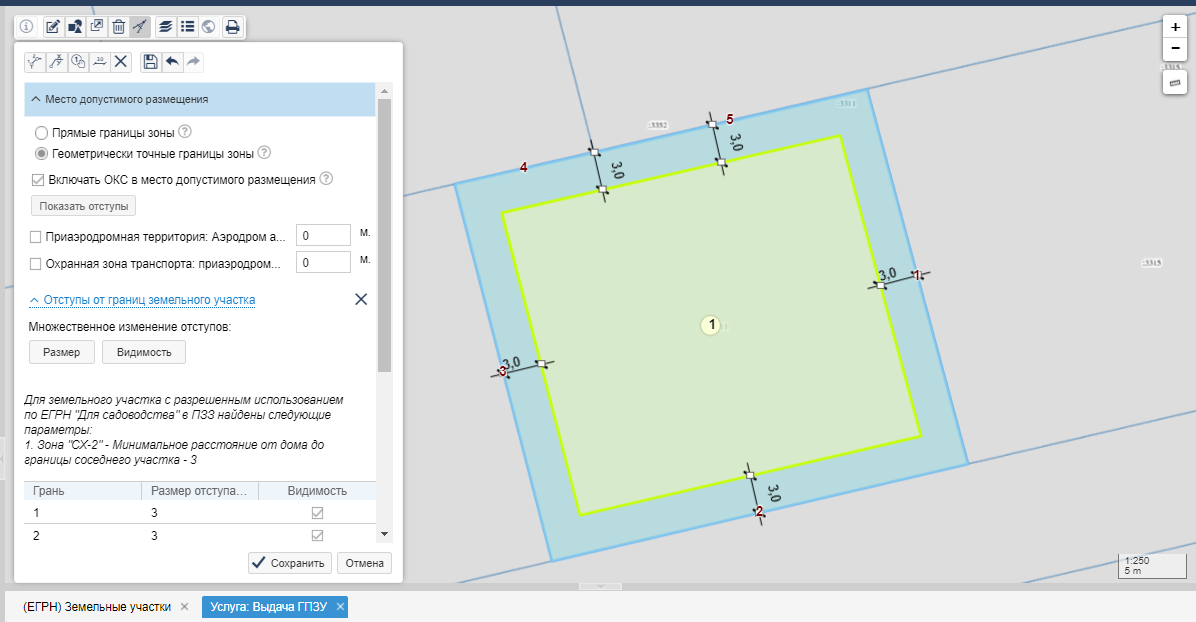
Task: Click the trash delete icon in the toolbar
Action: pyautogui.click(x=118, y=27)
